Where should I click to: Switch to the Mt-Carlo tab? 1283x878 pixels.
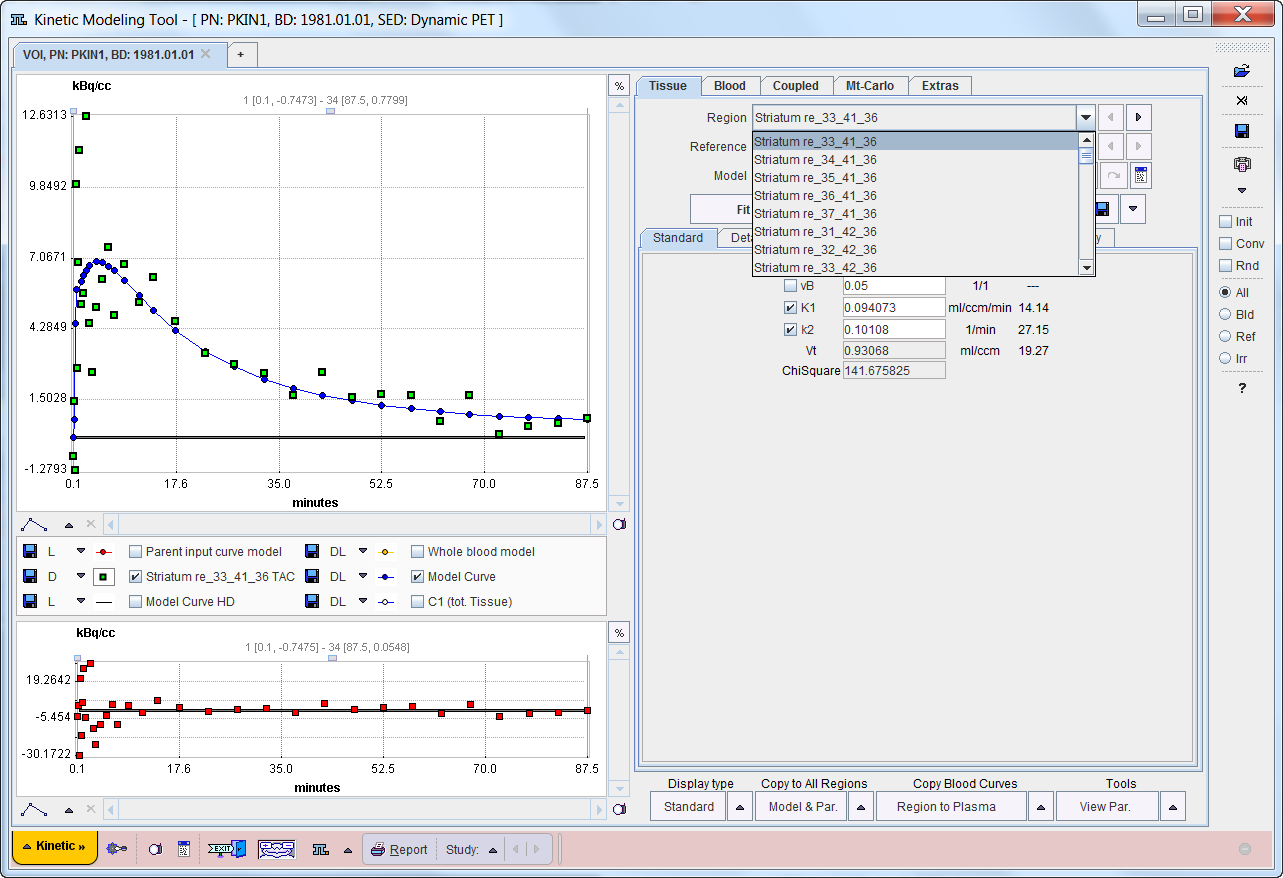870,86
